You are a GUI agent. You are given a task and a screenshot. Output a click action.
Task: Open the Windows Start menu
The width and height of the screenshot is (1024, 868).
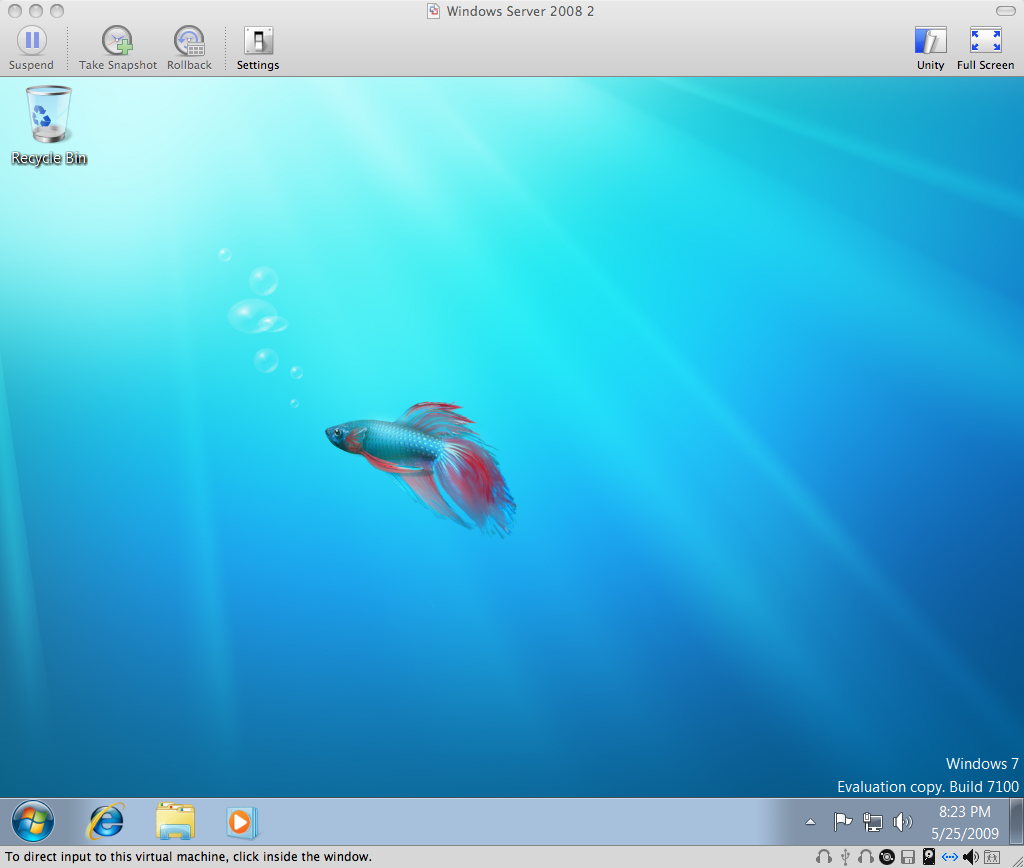click(33, 821)
